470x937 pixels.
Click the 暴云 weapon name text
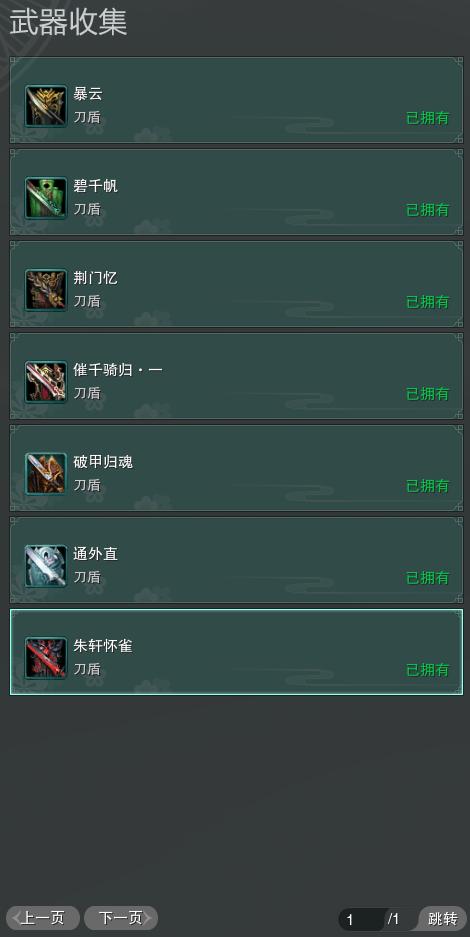88,94
